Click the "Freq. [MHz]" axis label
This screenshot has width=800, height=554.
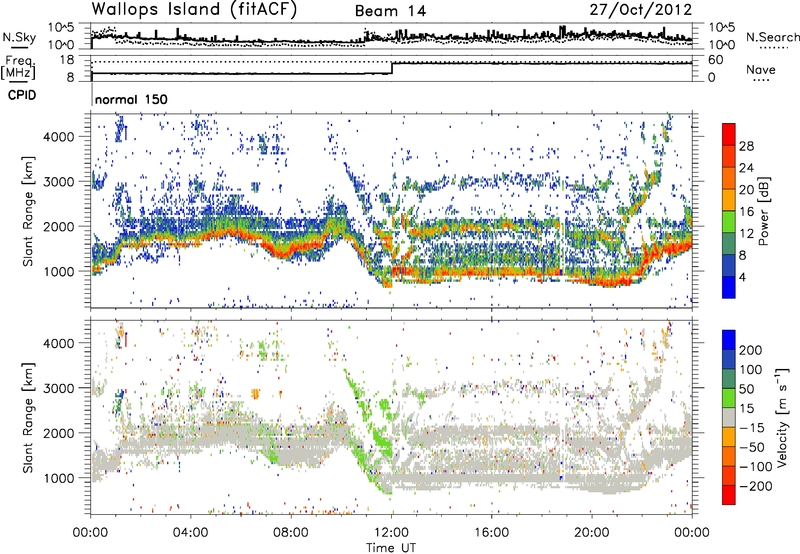click(x=18, y=67)
